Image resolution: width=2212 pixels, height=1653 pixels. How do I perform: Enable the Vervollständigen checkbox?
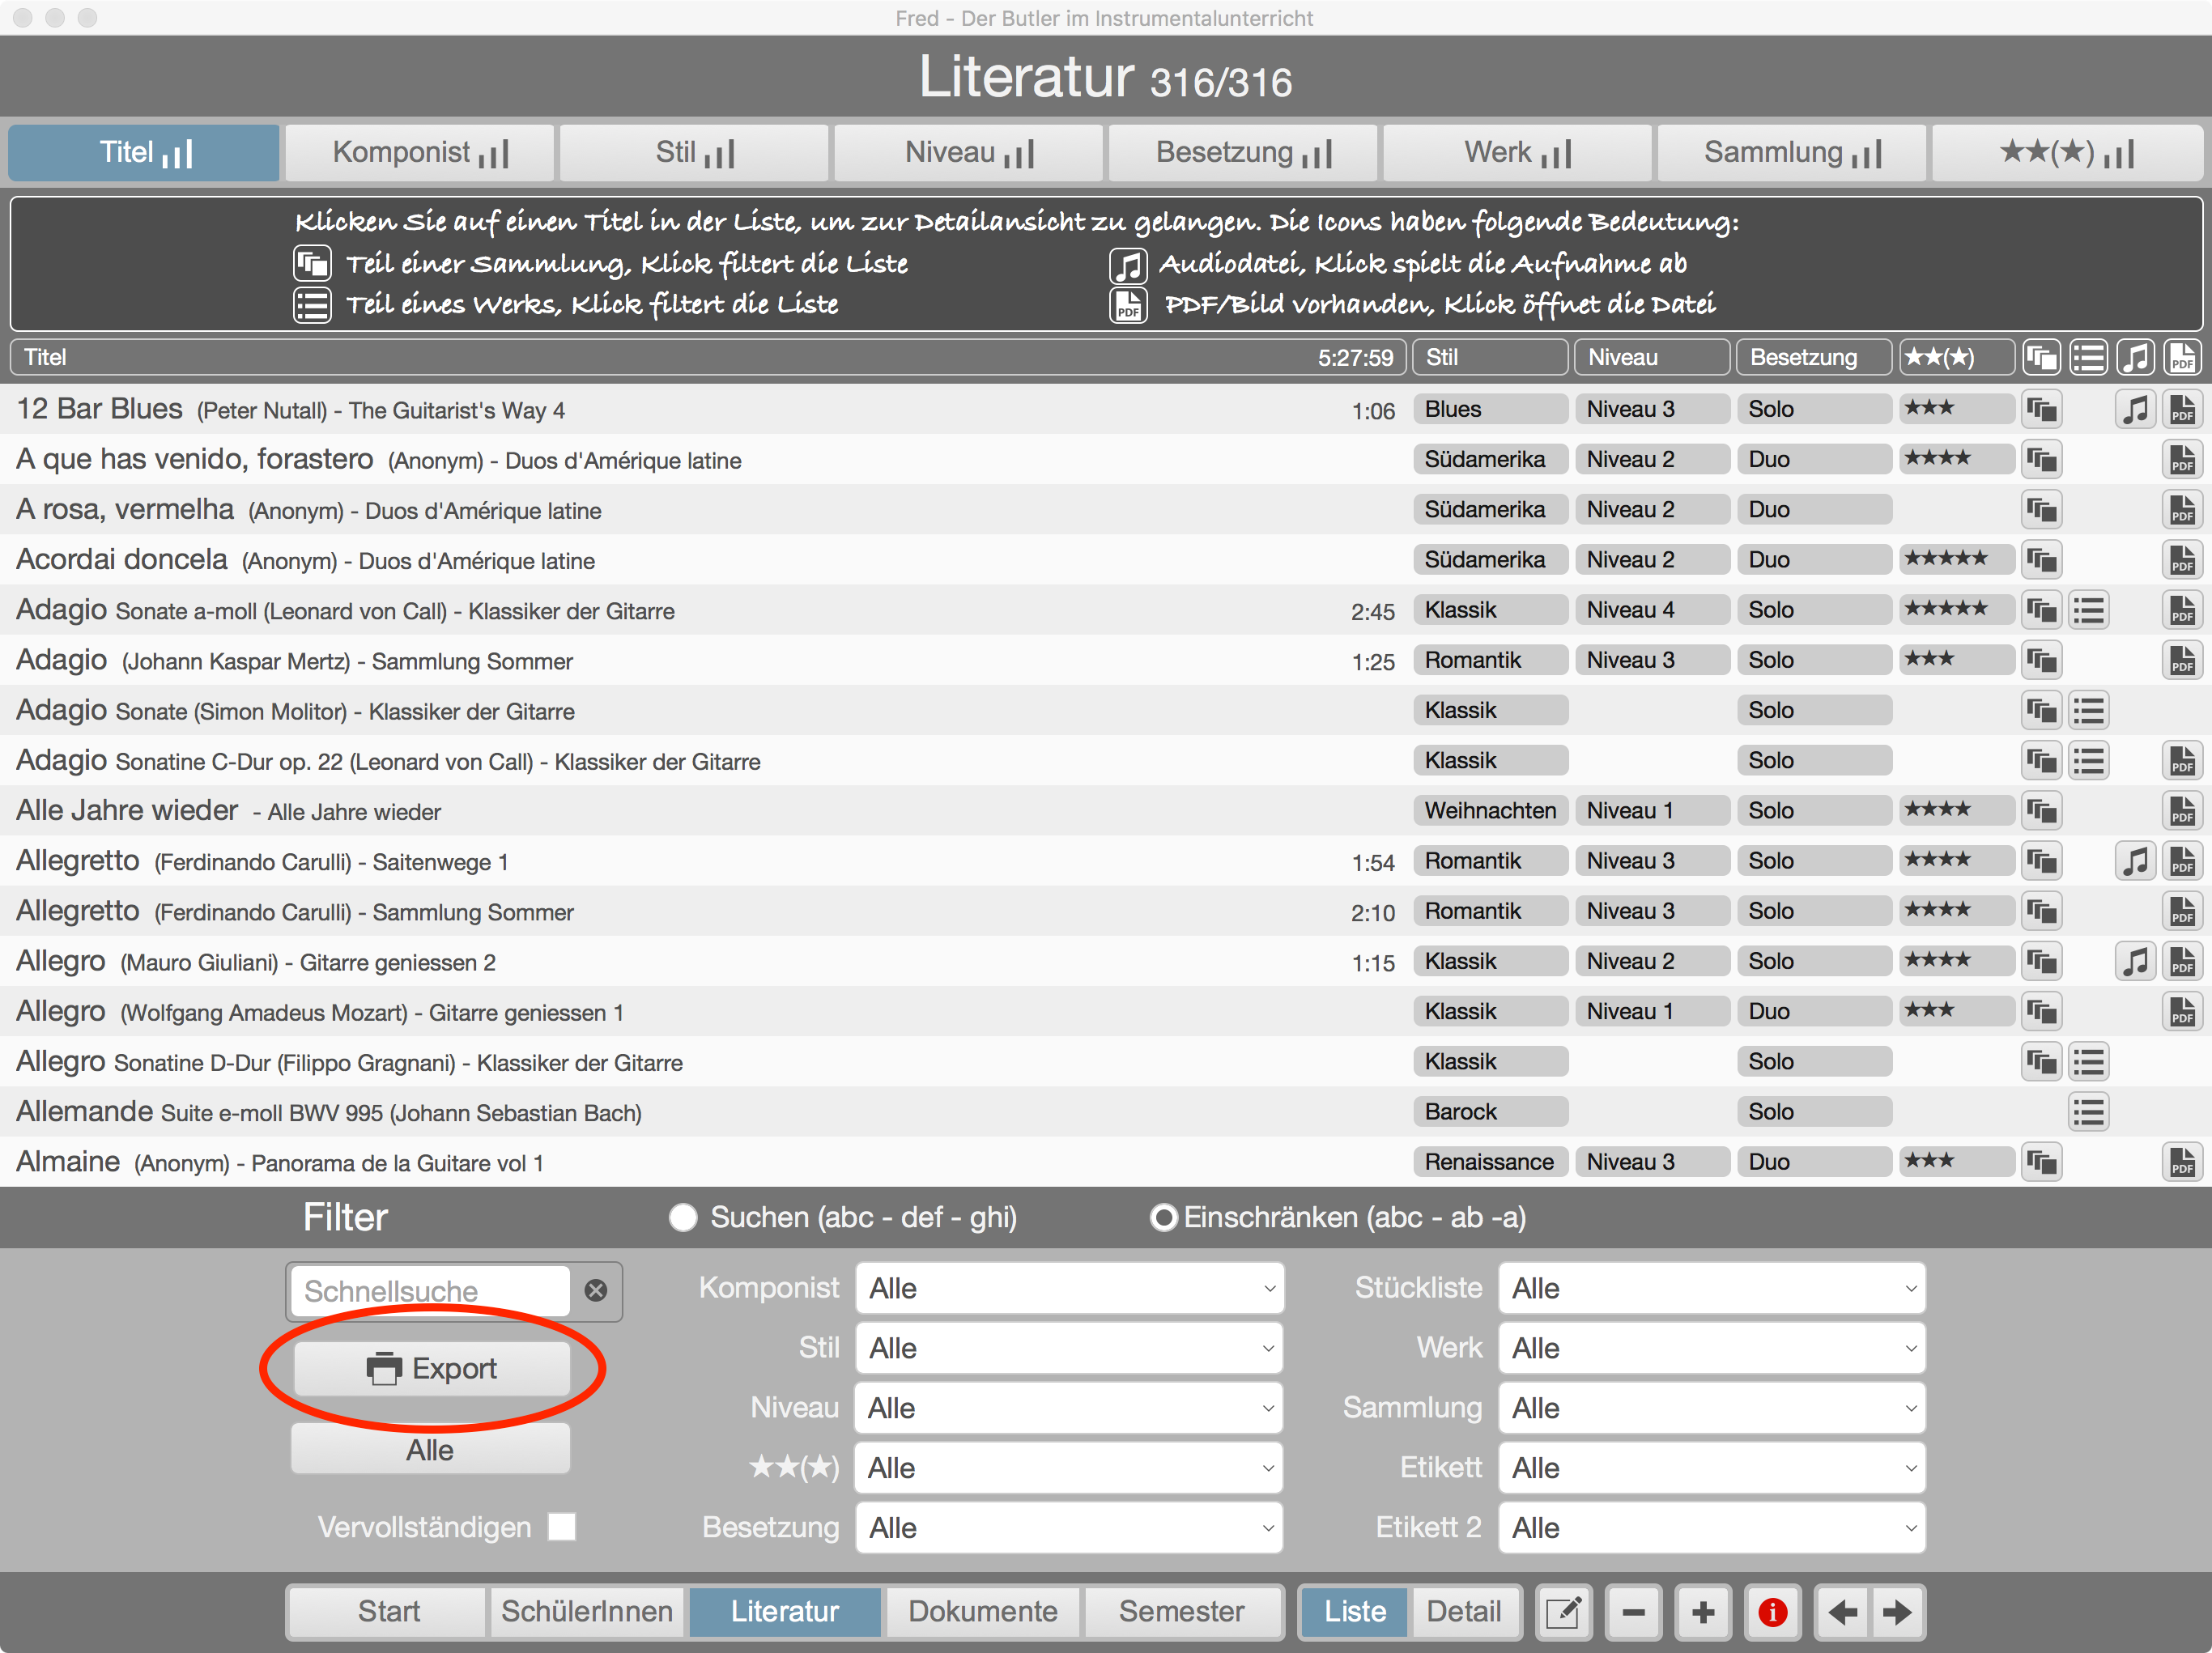(x=562, y=1526)
